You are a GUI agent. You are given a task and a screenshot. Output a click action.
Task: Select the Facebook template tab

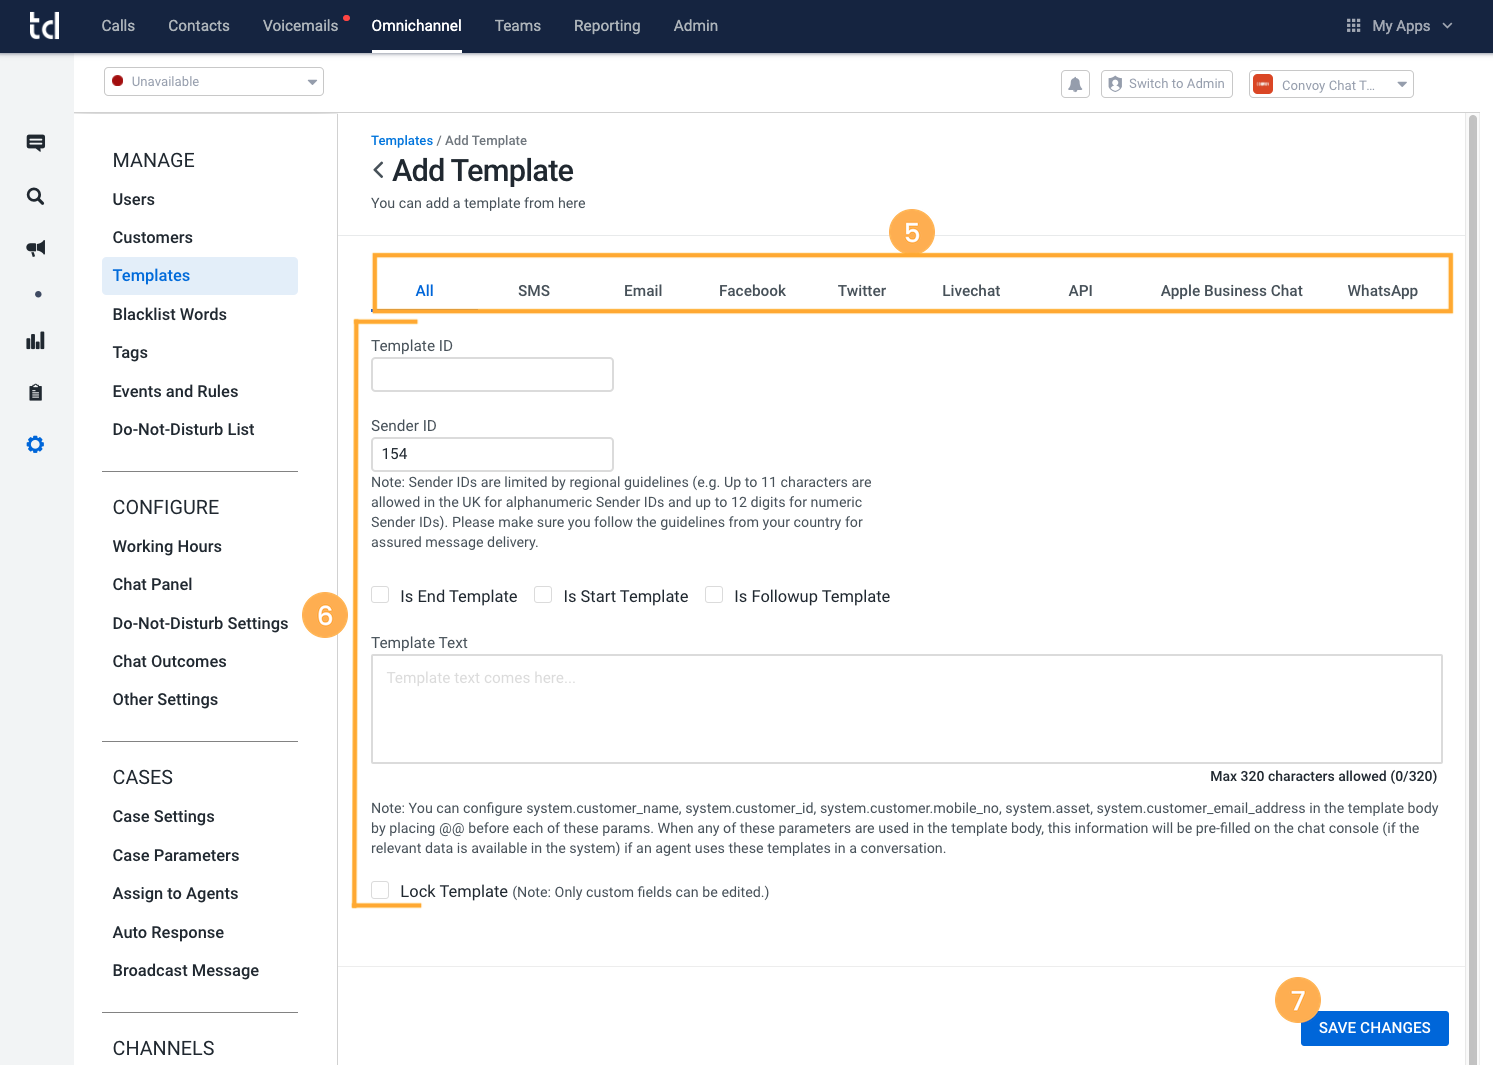coord(752,291)
